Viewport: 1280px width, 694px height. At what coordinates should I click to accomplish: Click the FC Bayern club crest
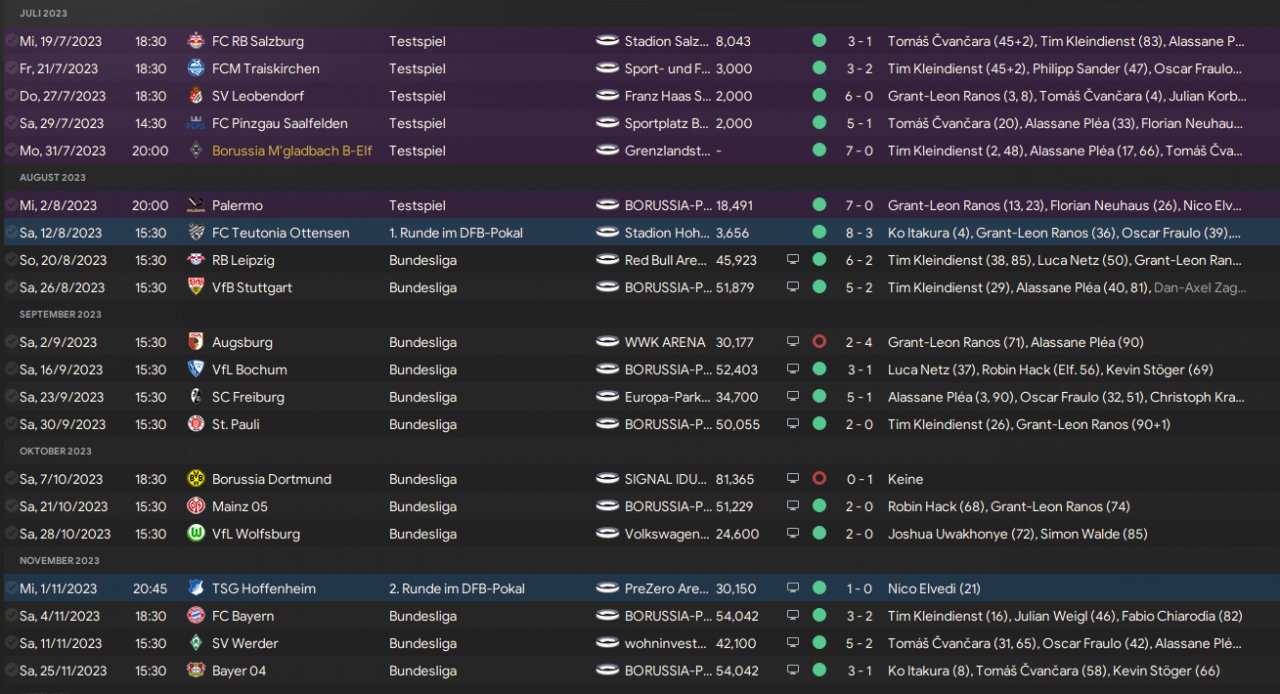(x=196, y=616)
